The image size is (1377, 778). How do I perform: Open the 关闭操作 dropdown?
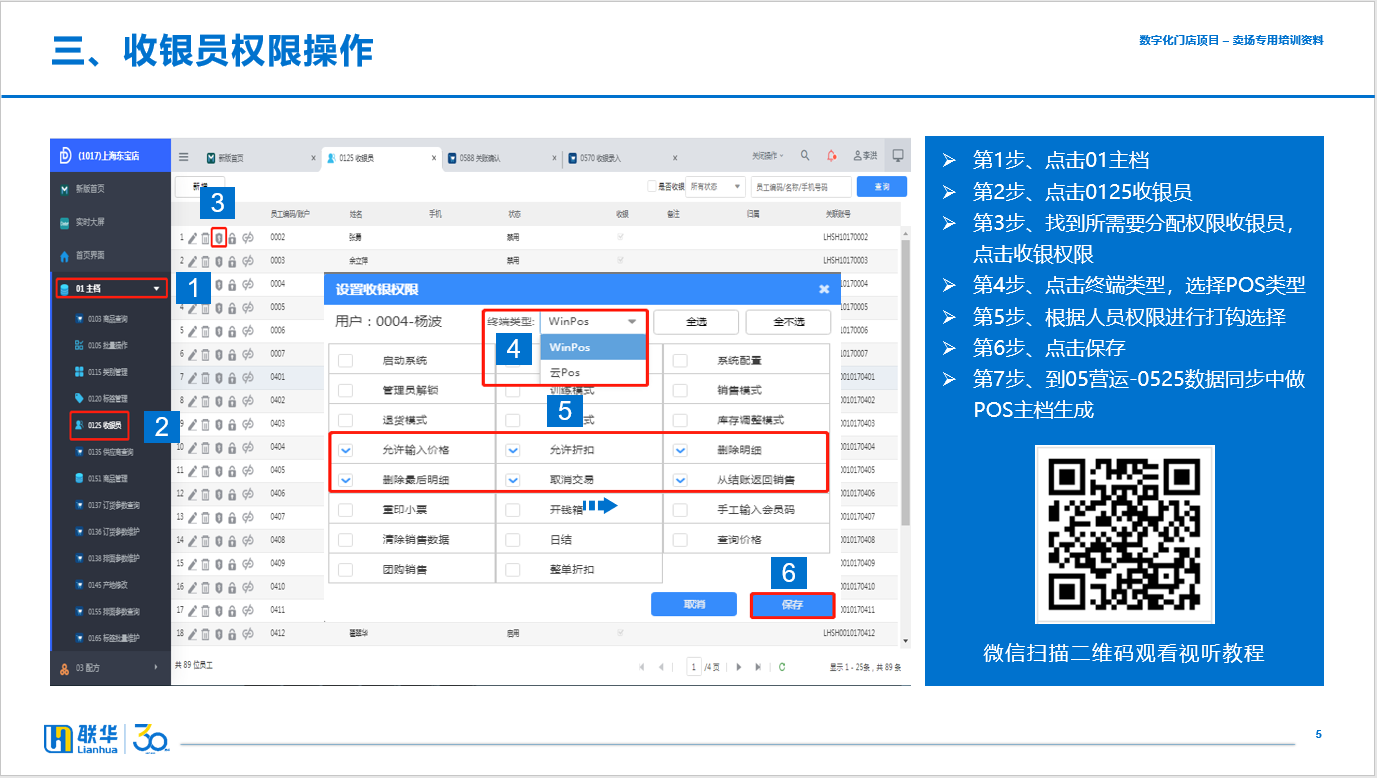(x=768, y=156)
